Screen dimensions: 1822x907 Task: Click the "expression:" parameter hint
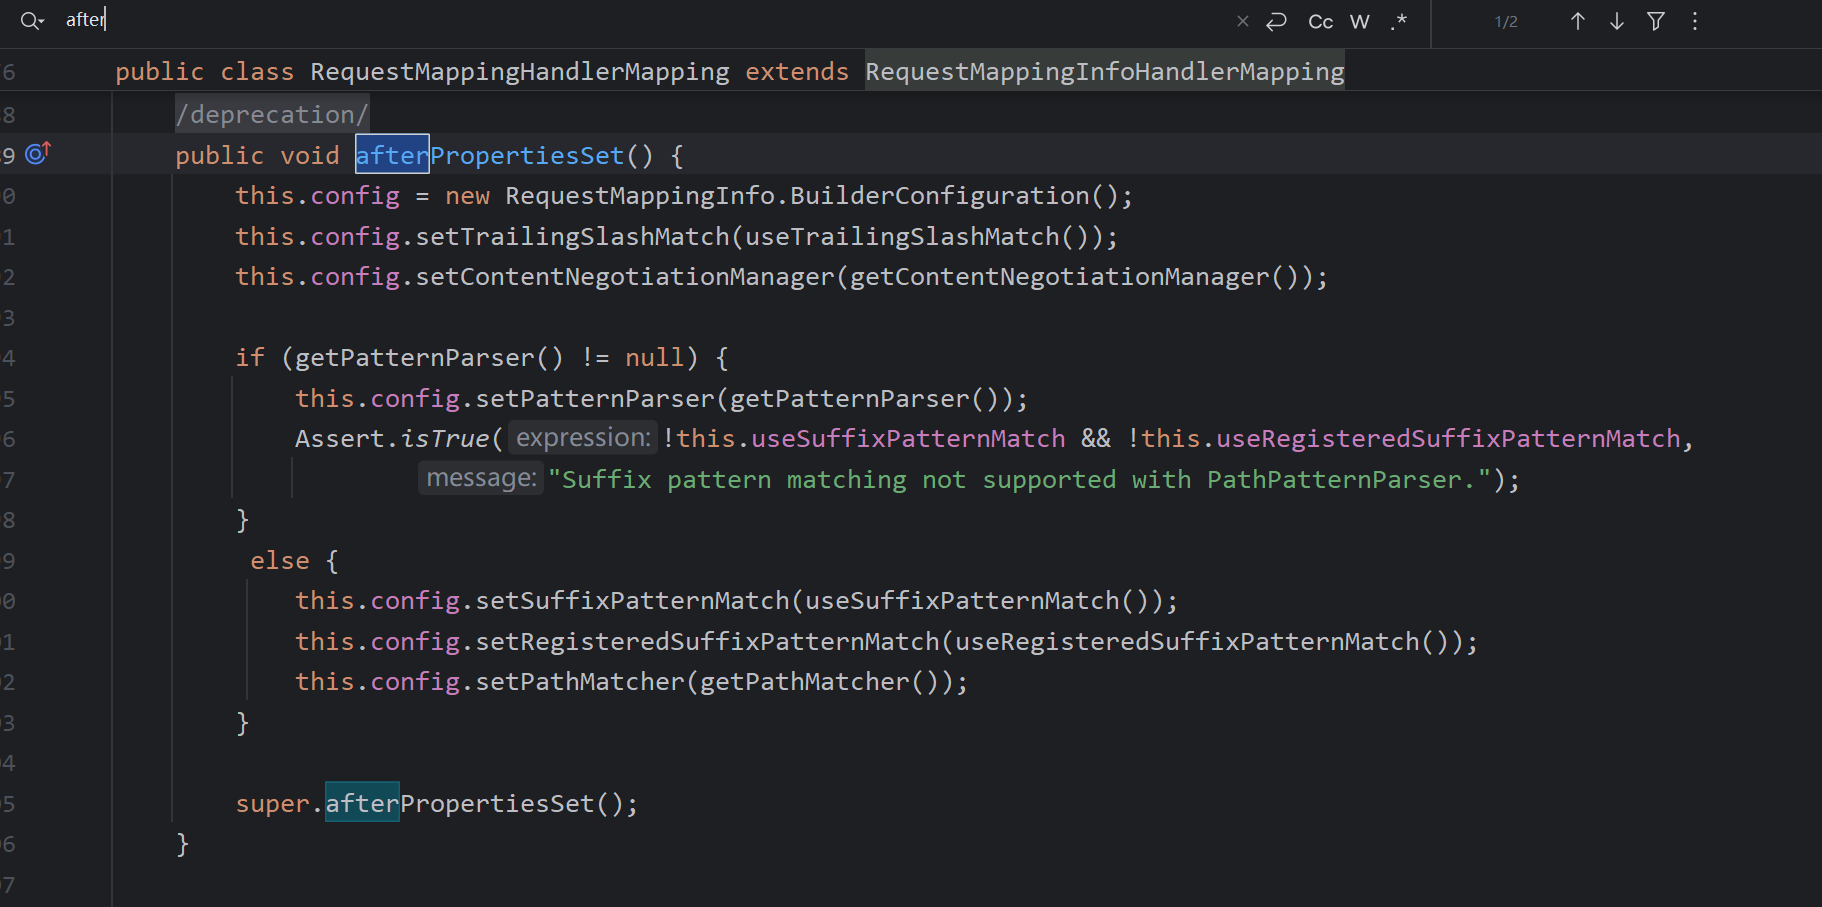[x=583, y=438]
